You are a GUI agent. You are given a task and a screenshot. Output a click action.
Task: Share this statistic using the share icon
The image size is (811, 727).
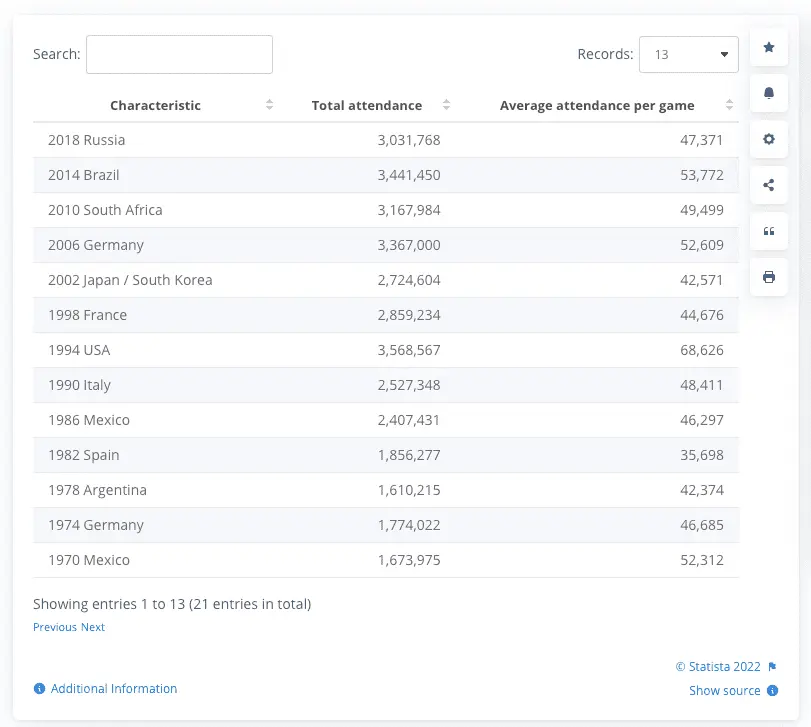point(768,184)
